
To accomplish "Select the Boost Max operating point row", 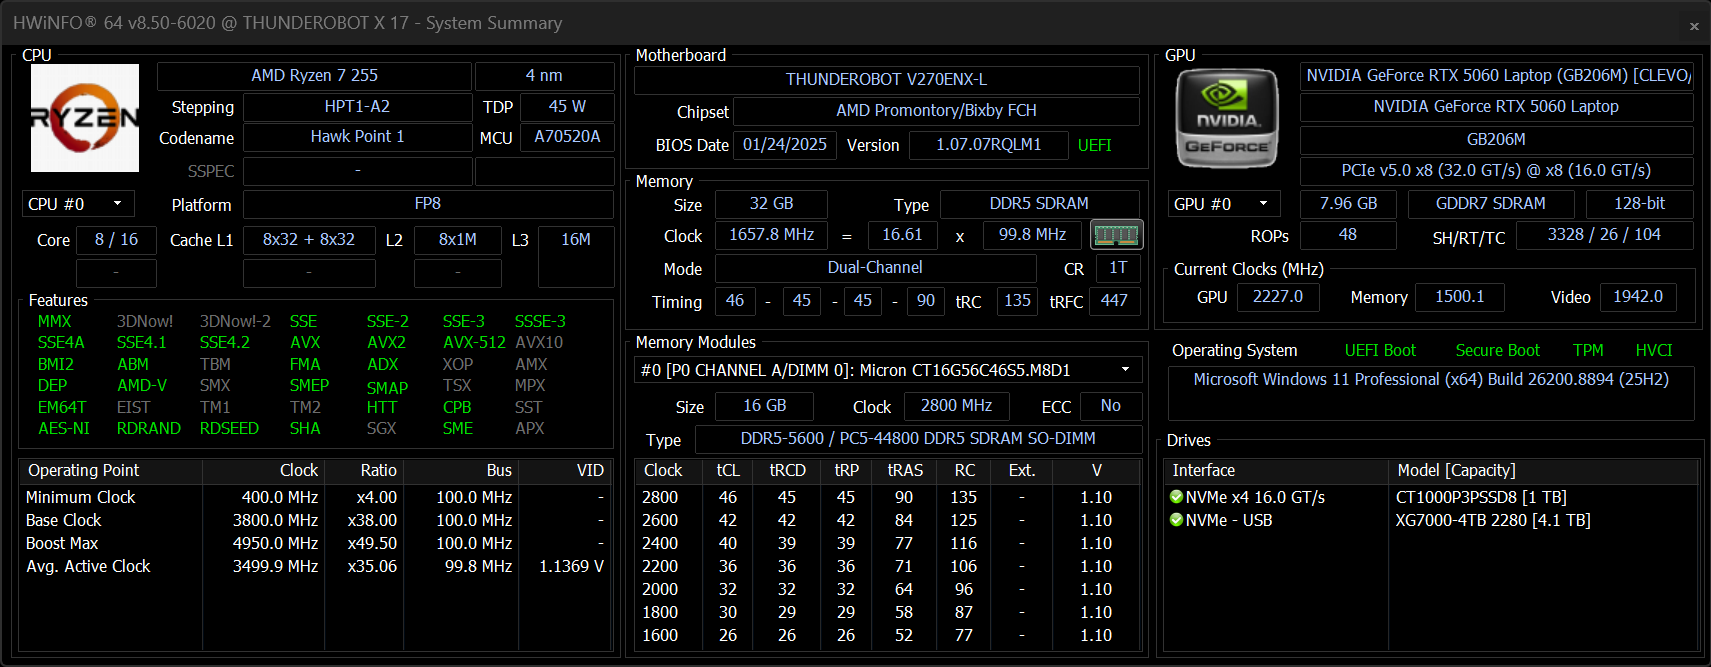I will tap(315, 543).
